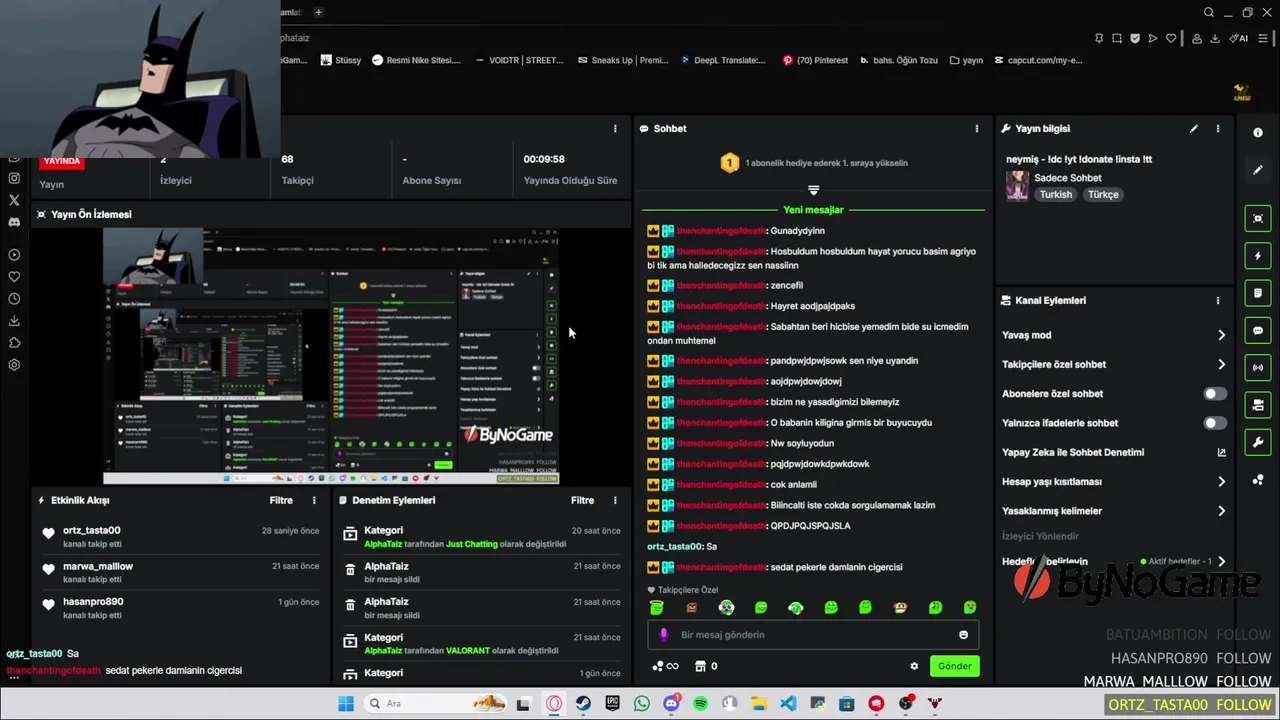This screenshot has height=720, width=1280.
Task: Open the Instagram icon in left sidebar
Action: 14,178
